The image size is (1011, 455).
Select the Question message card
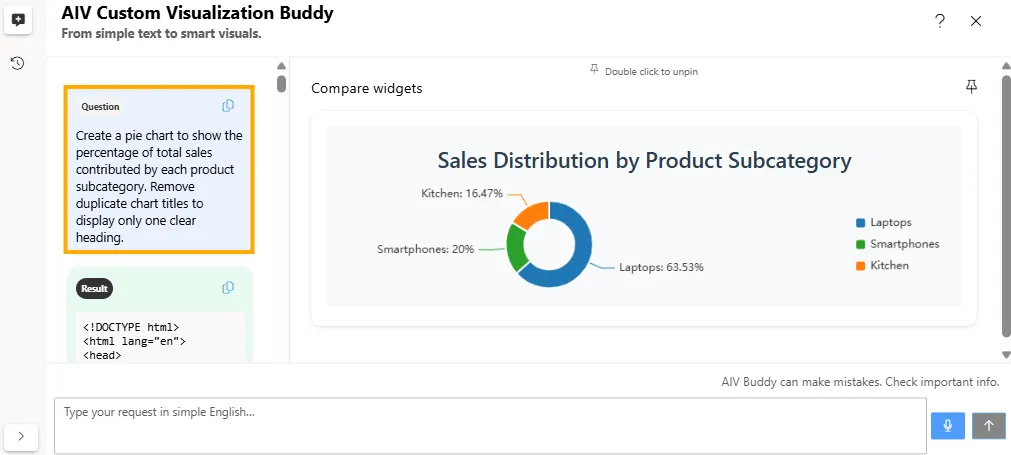pyautogui.click(x=159, y=168)
